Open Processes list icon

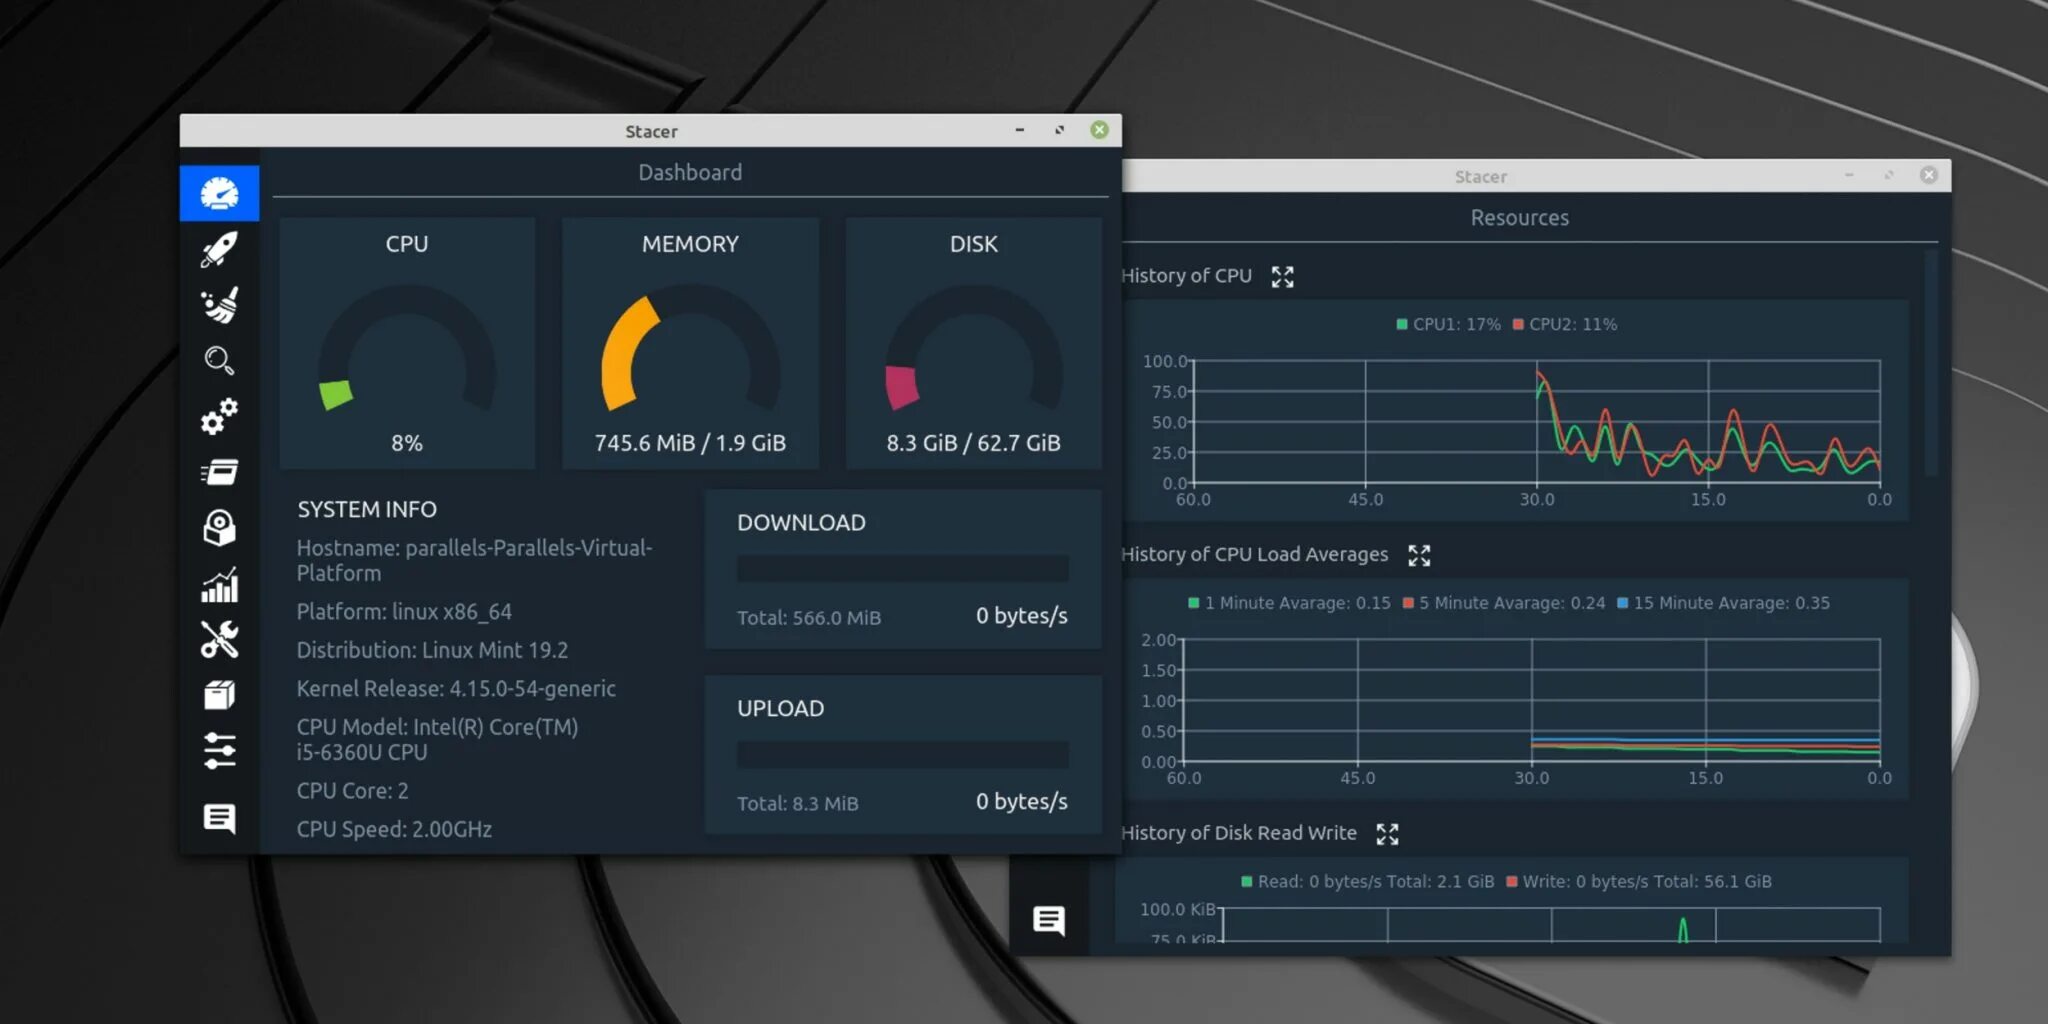[x=219, y=472]
